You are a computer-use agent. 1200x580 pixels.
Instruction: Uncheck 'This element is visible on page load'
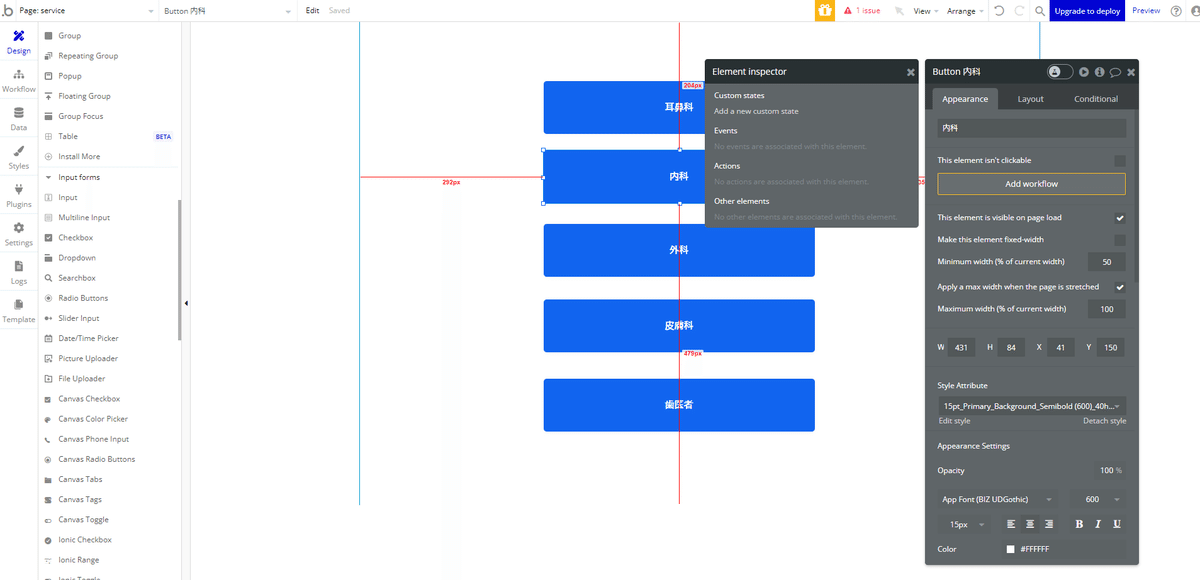pos(1120,217)
